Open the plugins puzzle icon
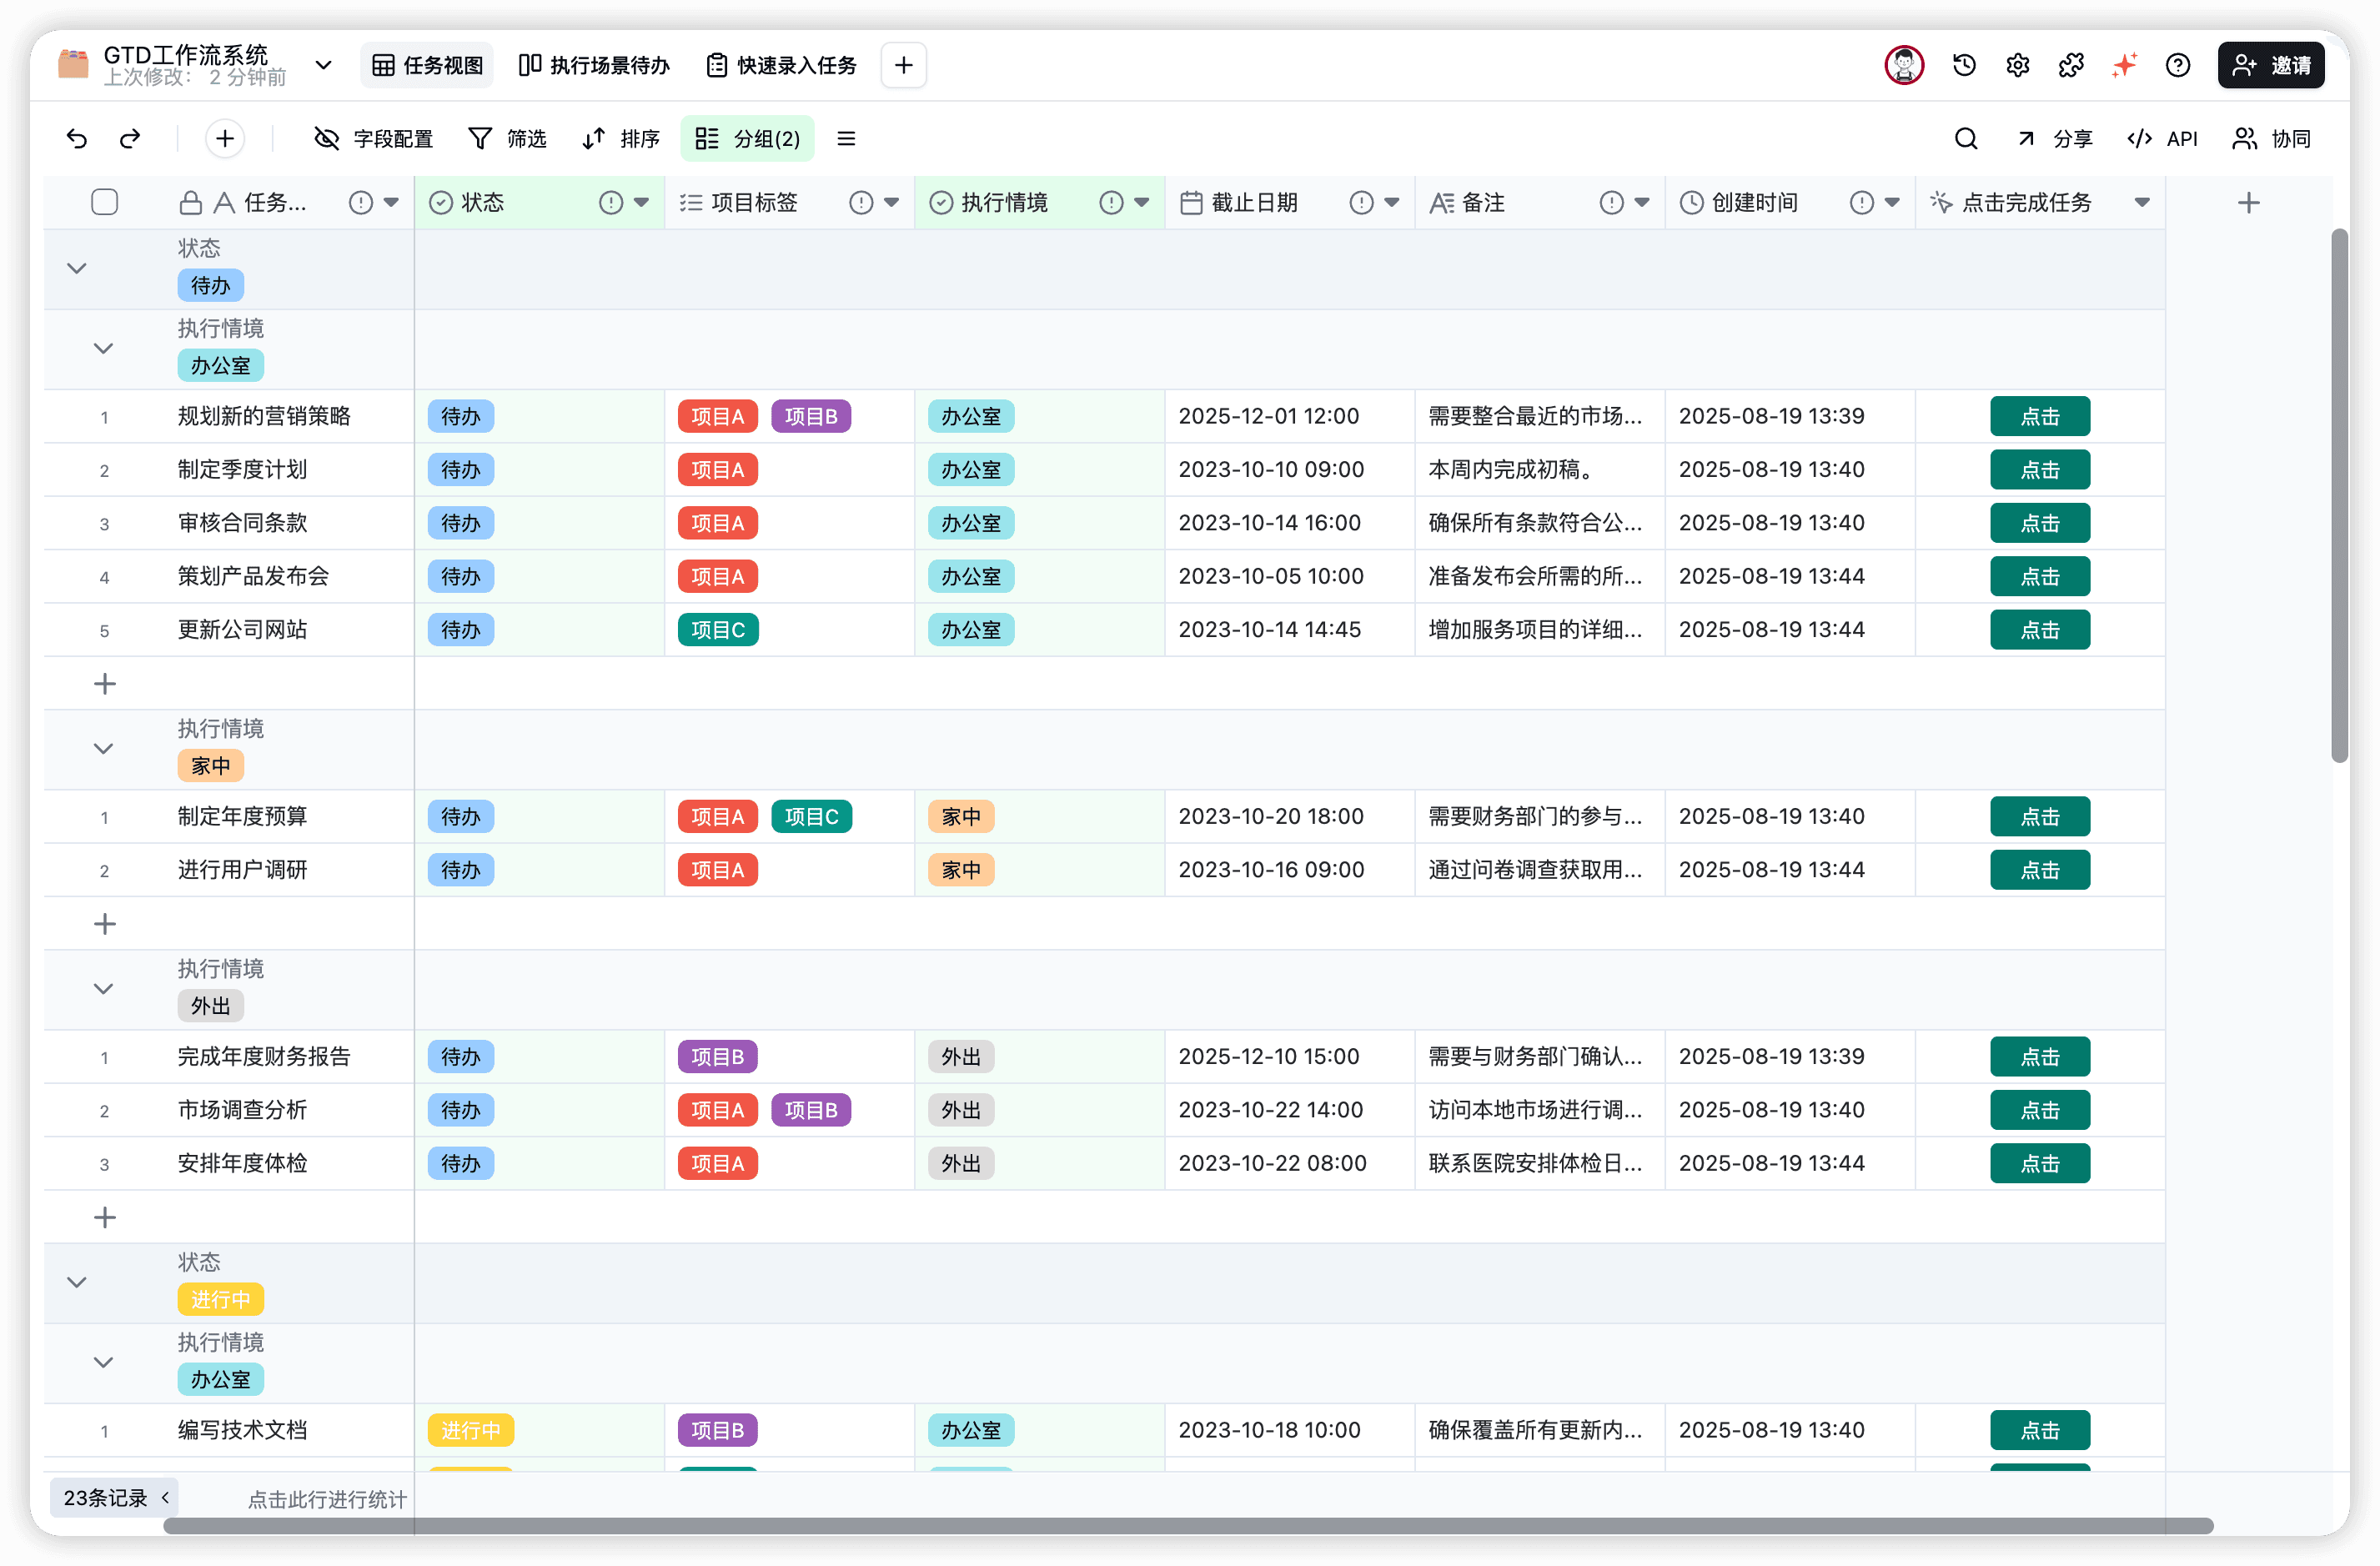The width and height of the screenshot is (2380, 1566). [x=2071, y=65]
